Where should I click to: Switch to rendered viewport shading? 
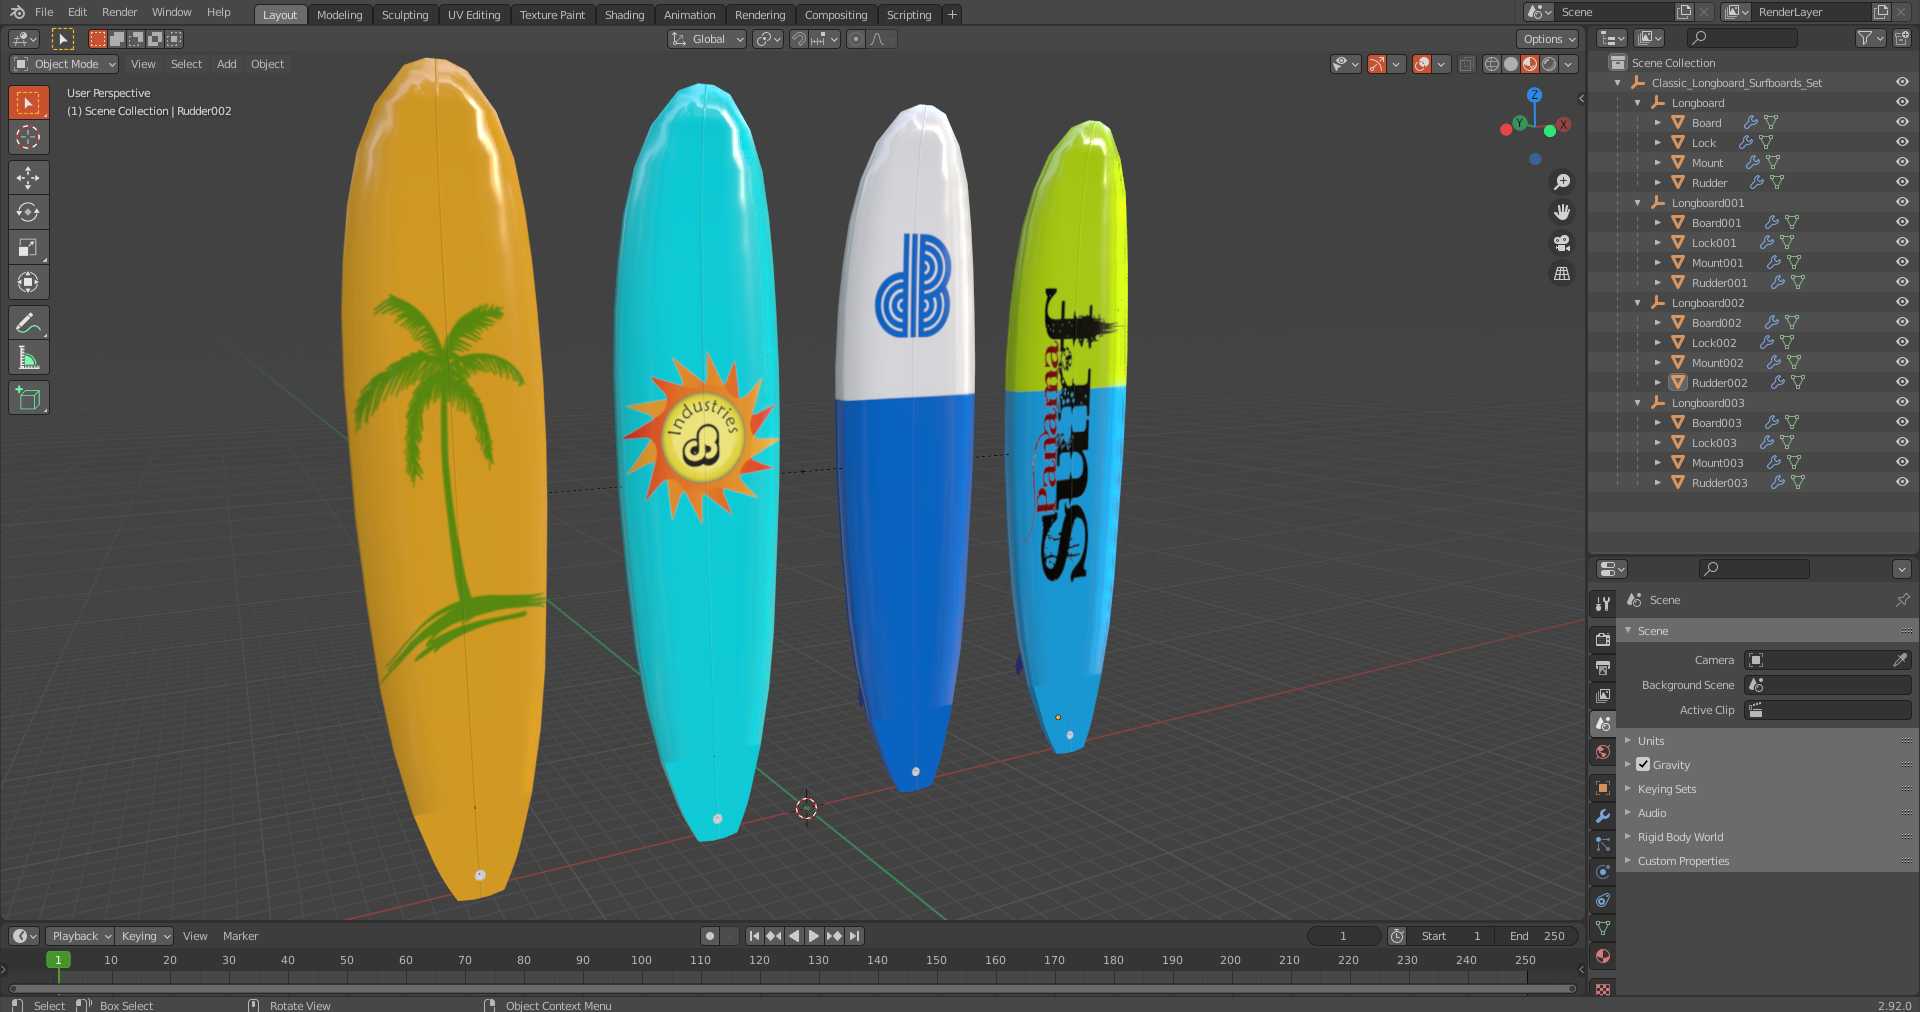point(1549,64)
